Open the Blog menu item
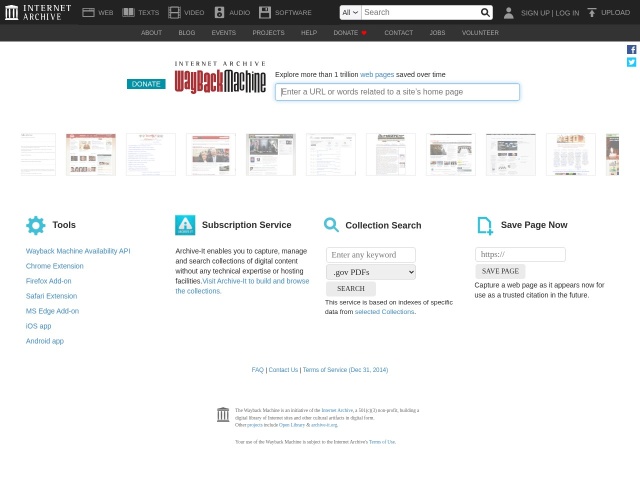This screenshot has height=480, width=640. 187,33
